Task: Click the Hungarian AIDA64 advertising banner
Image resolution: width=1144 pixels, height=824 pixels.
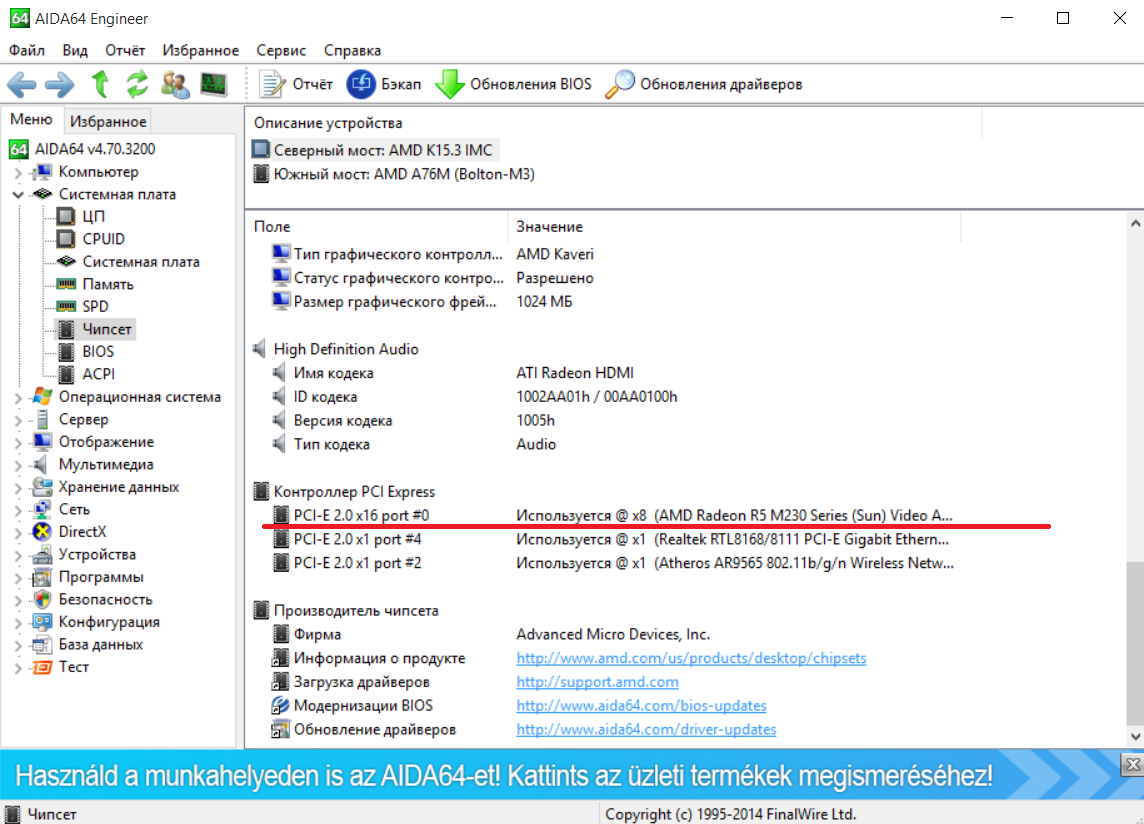Action: [x=560, y=775]
